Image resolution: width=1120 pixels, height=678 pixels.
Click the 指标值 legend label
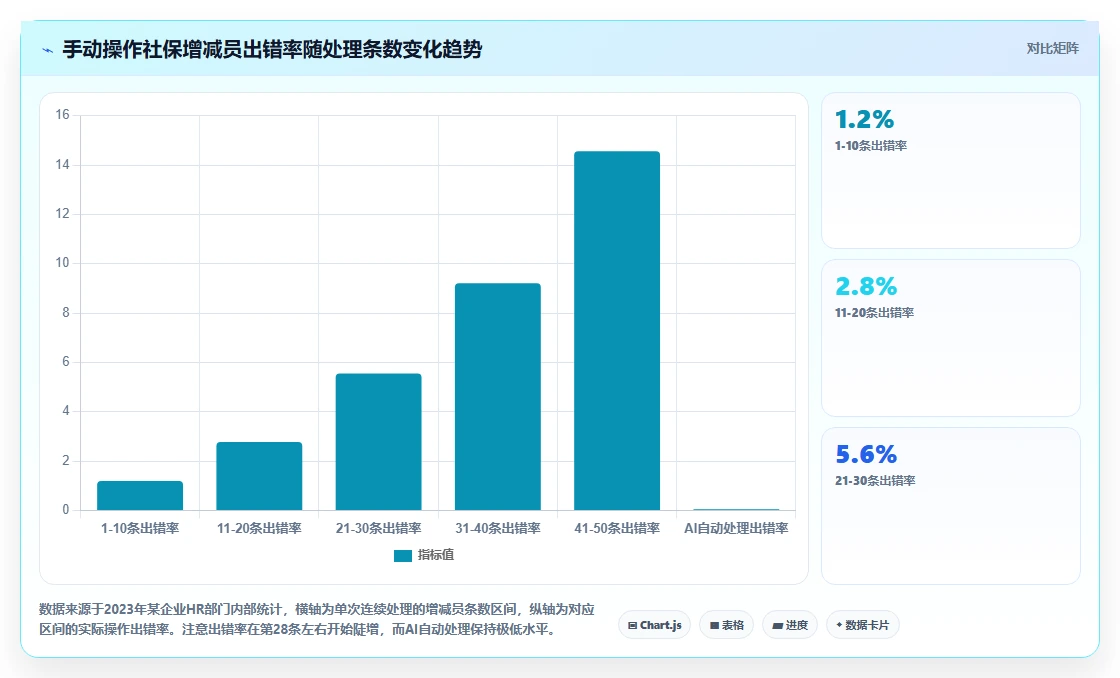[436, 555]
